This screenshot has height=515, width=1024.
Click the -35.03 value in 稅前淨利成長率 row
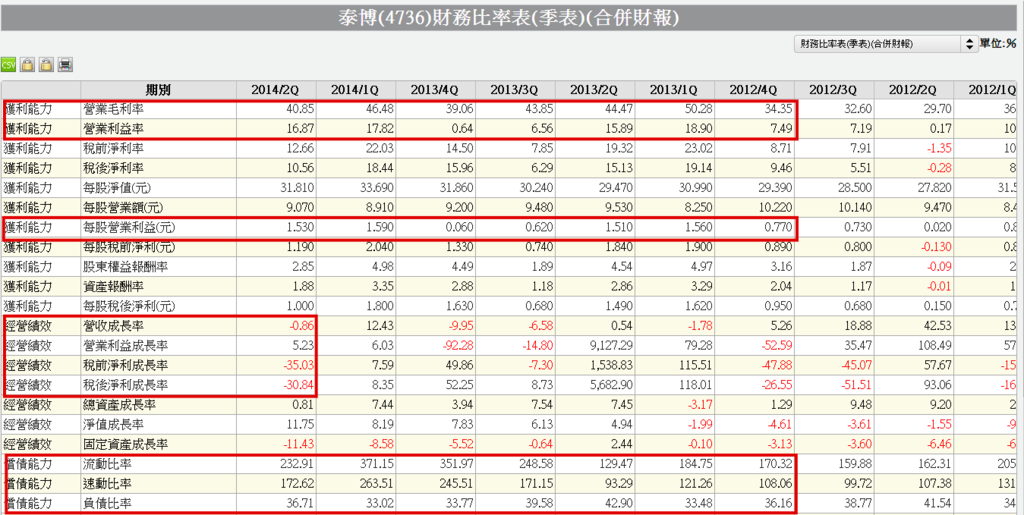(x=298, y=366)
